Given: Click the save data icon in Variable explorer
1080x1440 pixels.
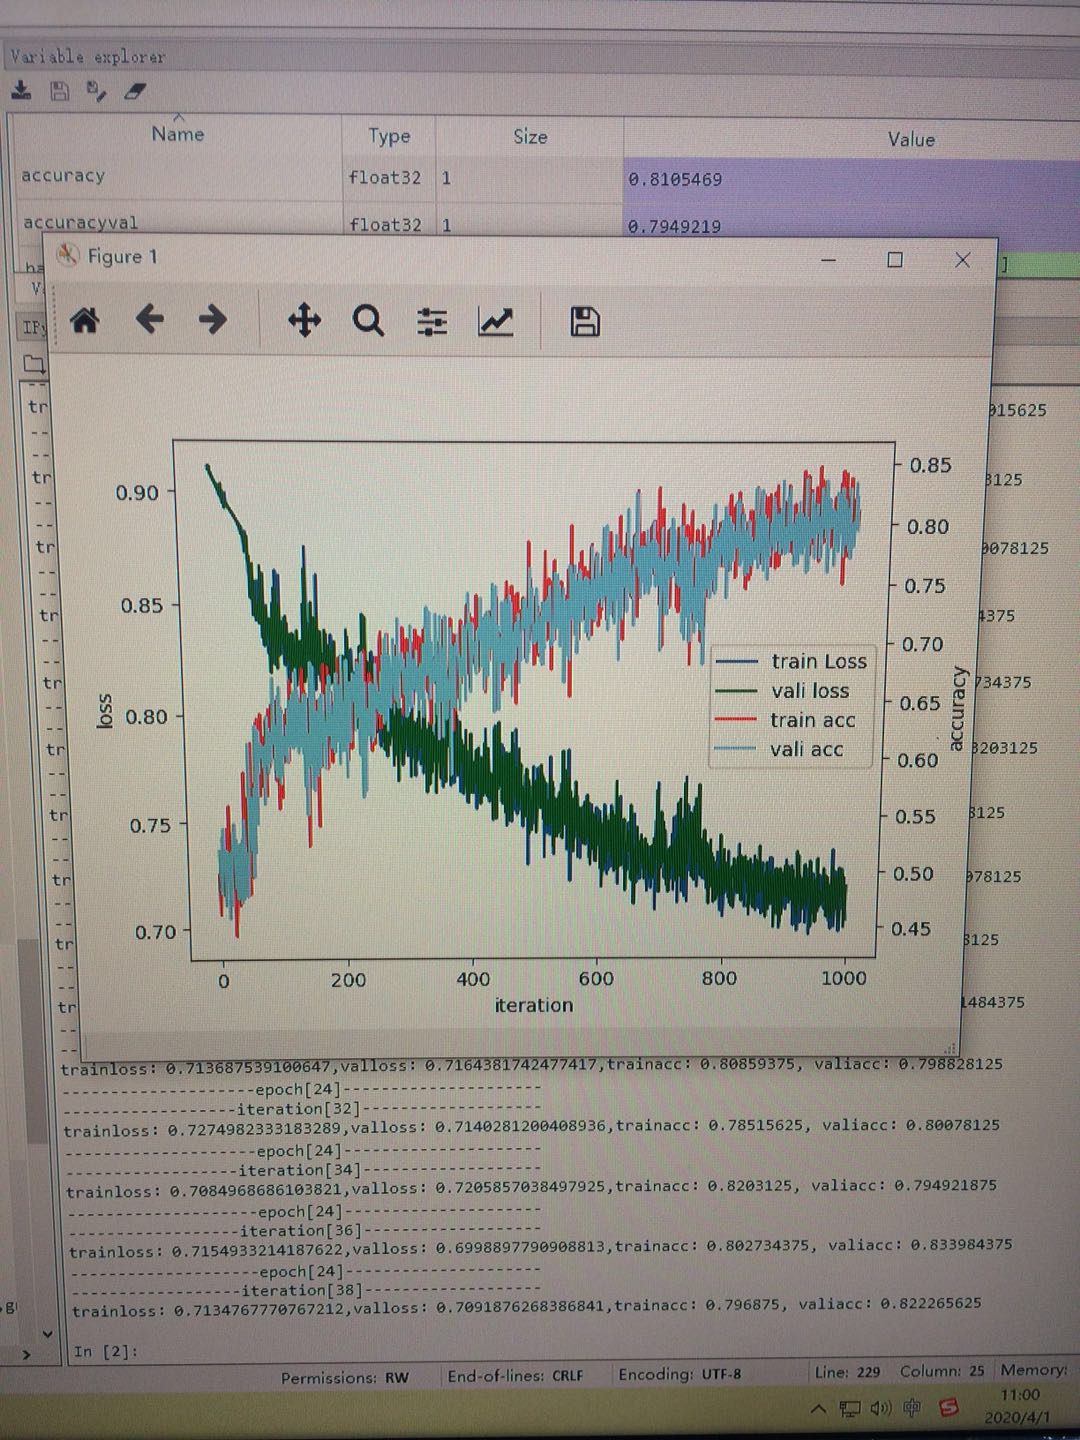Looking at the screenshot, I should tap(60, 91).
